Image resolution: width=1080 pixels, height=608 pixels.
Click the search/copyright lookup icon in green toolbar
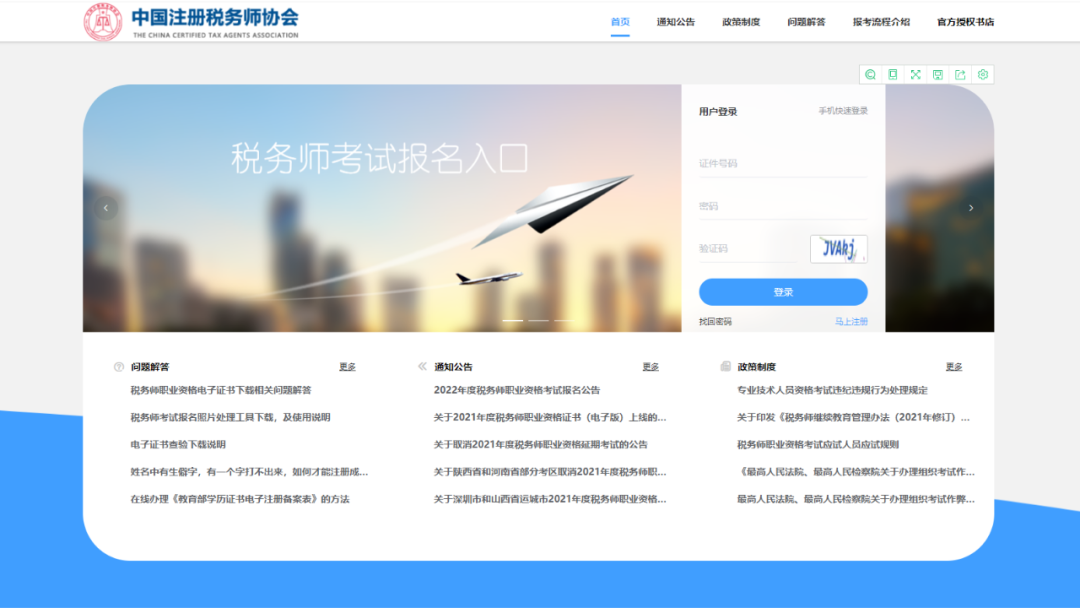pyautogui.click(x=871, y=74)
